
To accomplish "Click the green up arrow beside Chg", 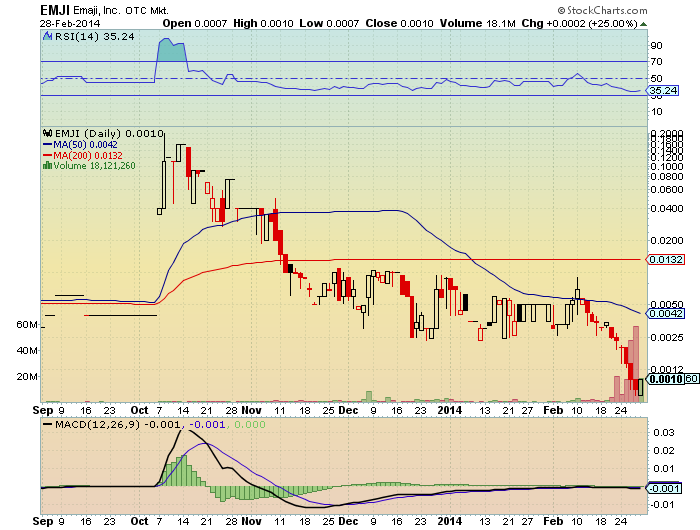I will [x=643, y=24].
